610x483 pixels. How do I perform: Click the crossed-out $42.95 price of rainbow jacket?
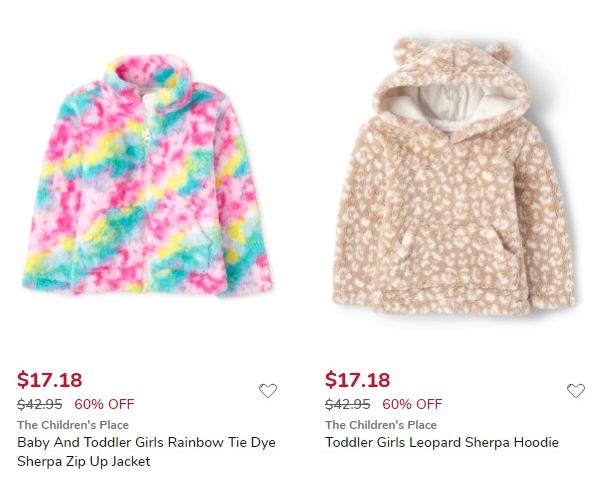[40, 404]
